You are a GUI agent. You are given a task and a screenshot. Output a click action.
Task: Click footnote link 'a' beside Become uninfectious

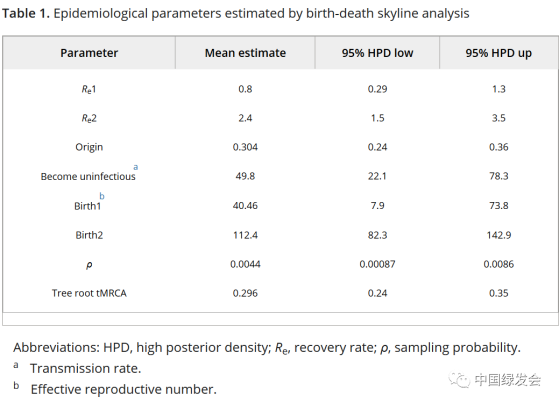(x=135, y=167)
